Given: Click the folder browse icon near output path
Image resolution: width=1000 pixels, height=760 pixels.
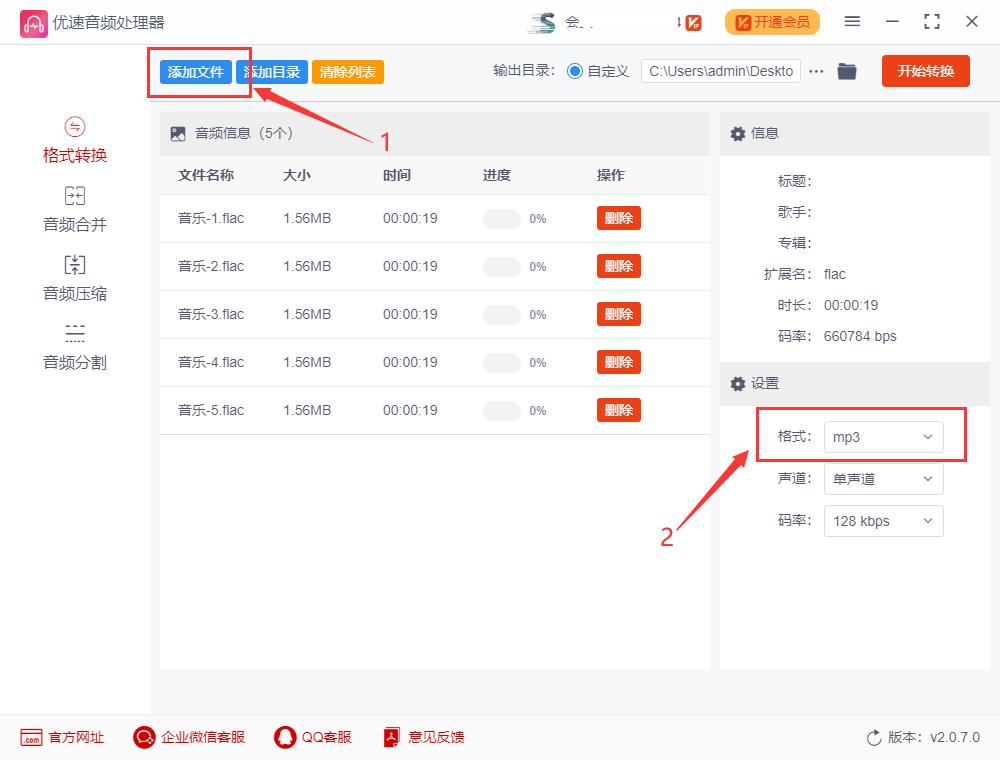Looking at the screenshot, I should [x=847, y=71].
